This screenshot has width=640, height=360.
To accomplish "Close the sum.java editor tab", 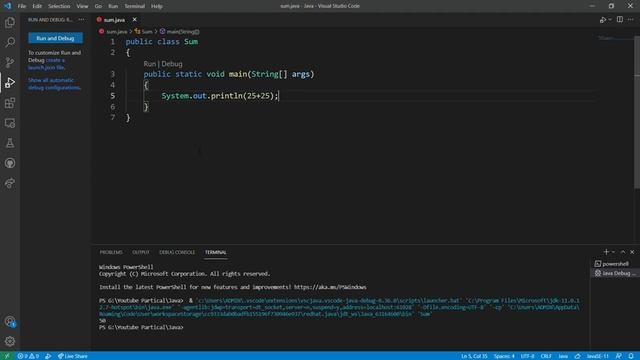I will pos(134,20).
